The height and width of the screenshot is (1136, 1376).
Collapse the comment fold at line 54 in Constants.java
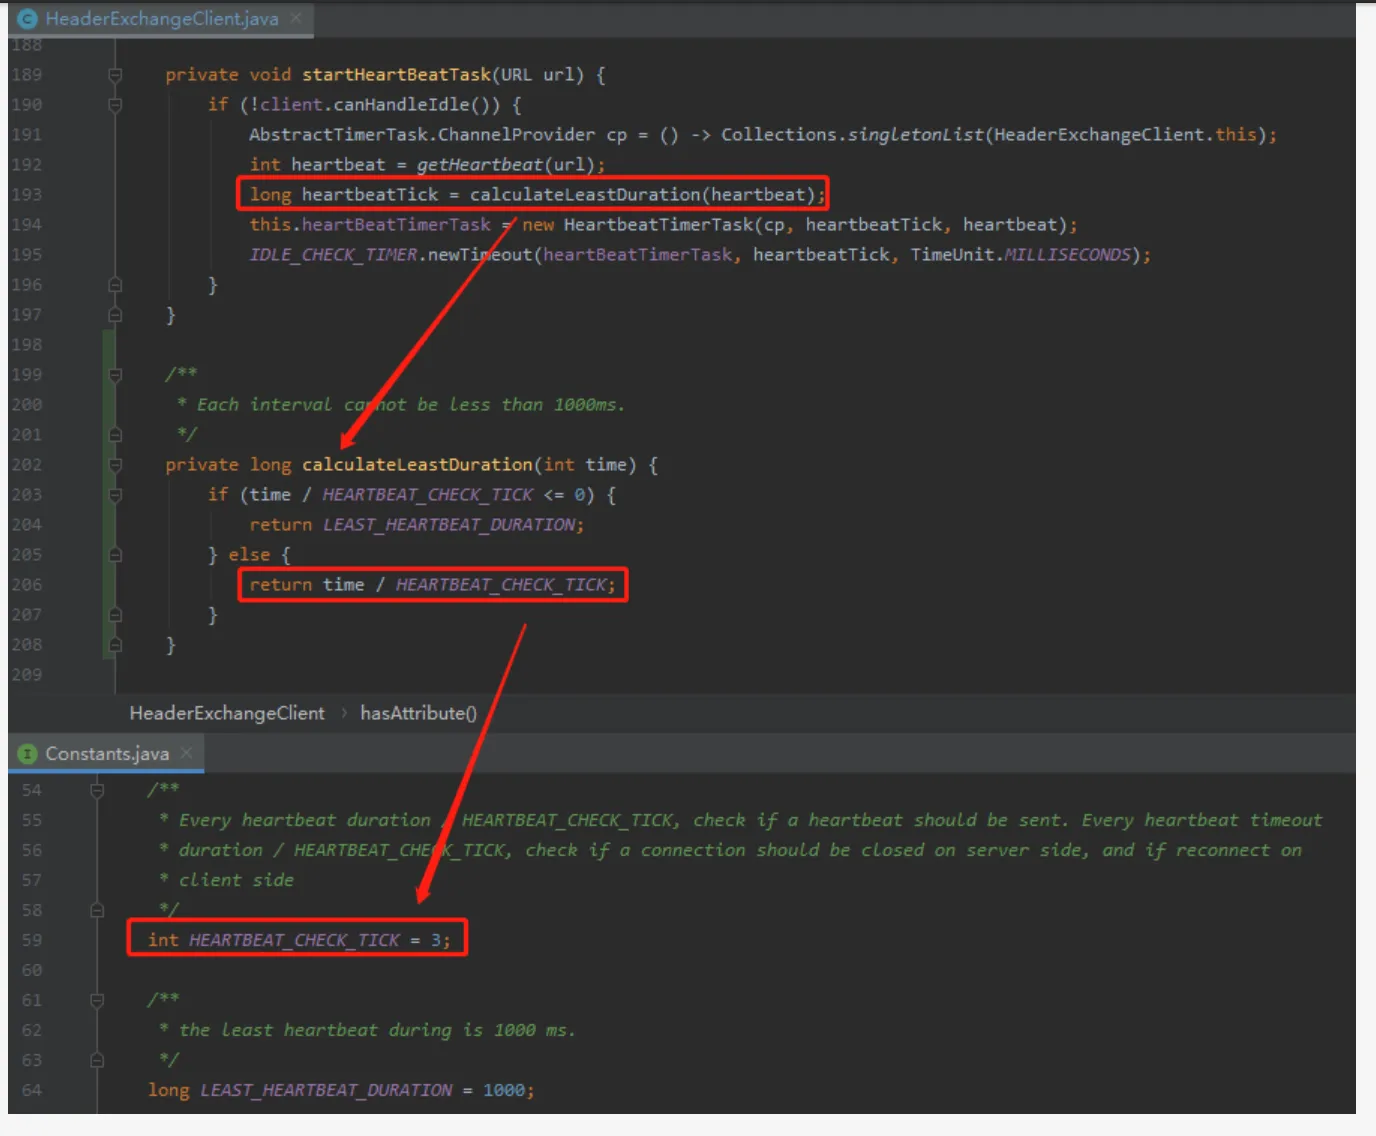tap(97, 790)
